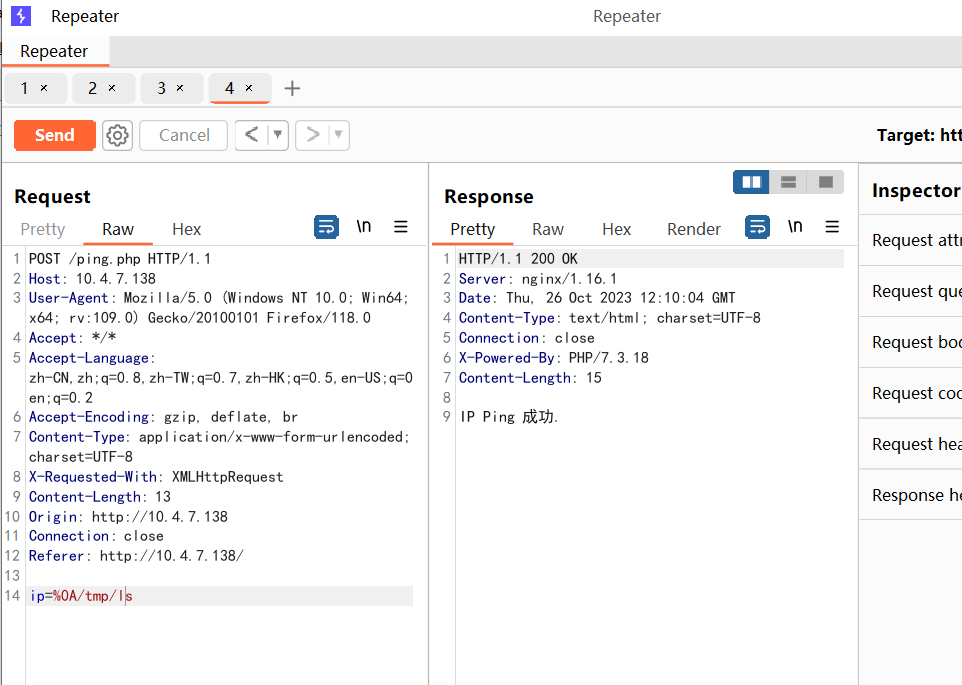Toggle word wrap in the Request panel
Viewport: 962px width, 685px height.
pos(326,227)
